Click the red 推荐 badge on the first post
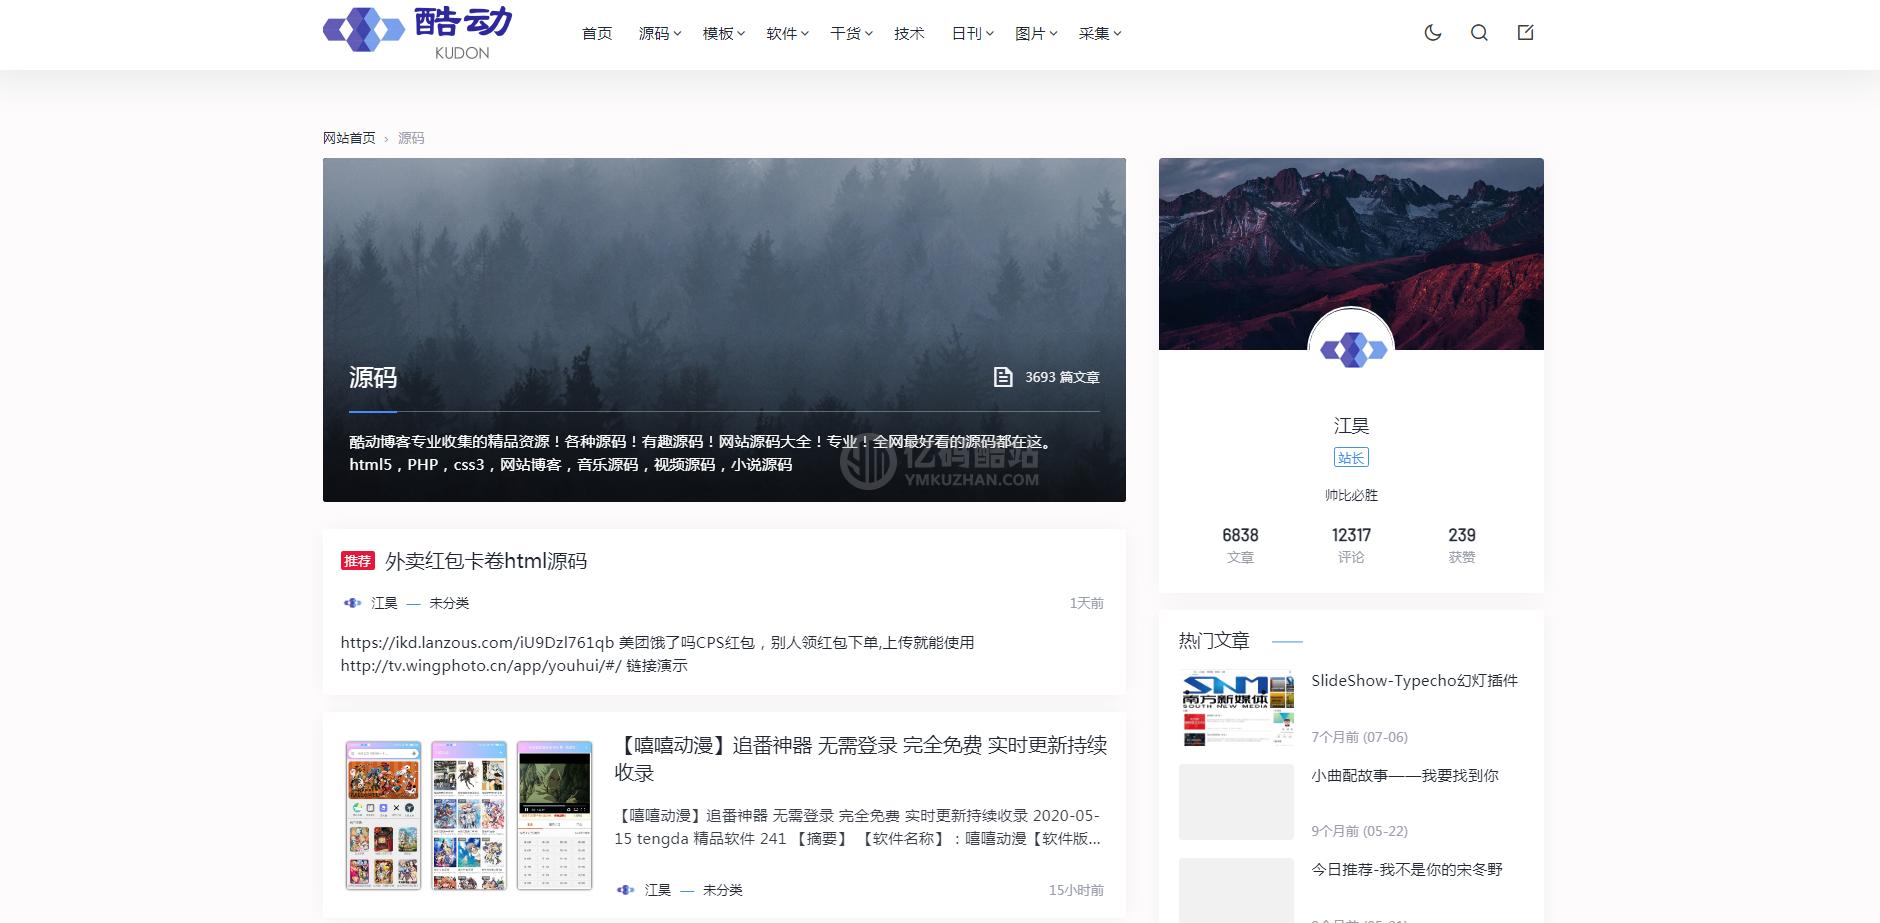The image size is (1880, 923). [x=357, y=561]
